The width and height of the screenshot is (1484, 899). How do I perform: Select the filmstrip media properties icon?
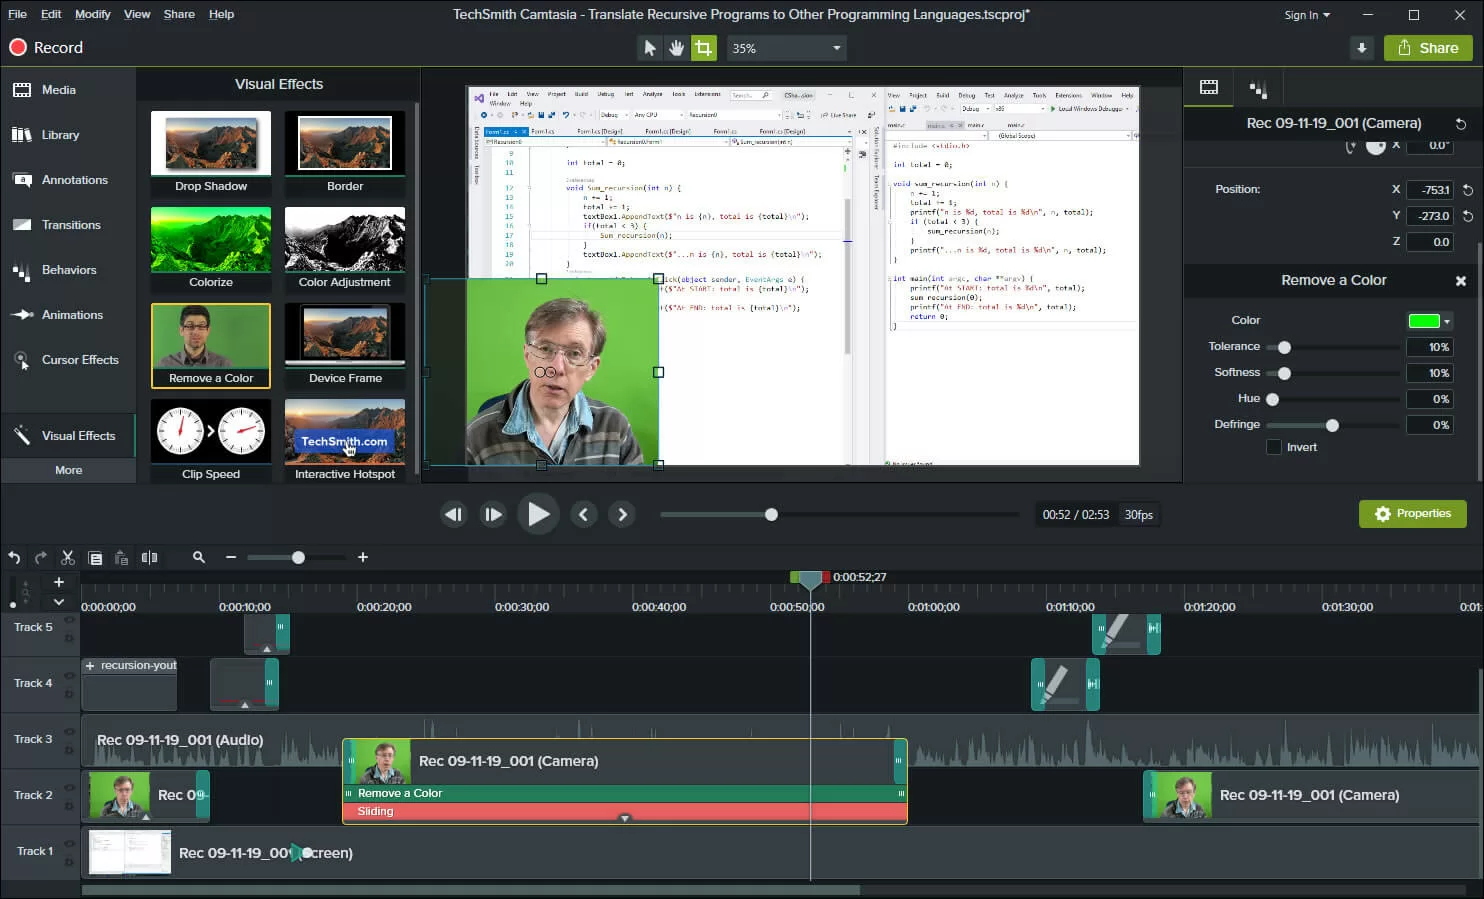(x=1208, y=88)
